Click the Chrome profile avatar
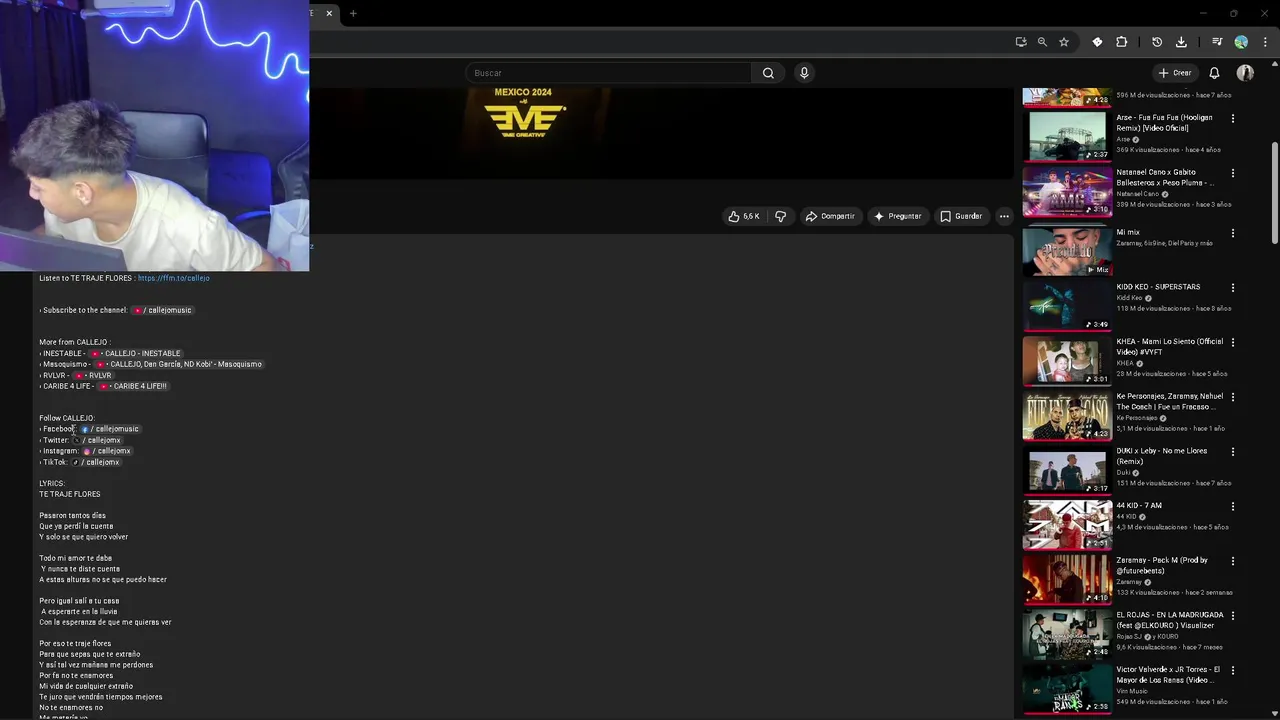Image resolution: width=1280 pixels, height=720 pixels. [x=1241, y=42]
